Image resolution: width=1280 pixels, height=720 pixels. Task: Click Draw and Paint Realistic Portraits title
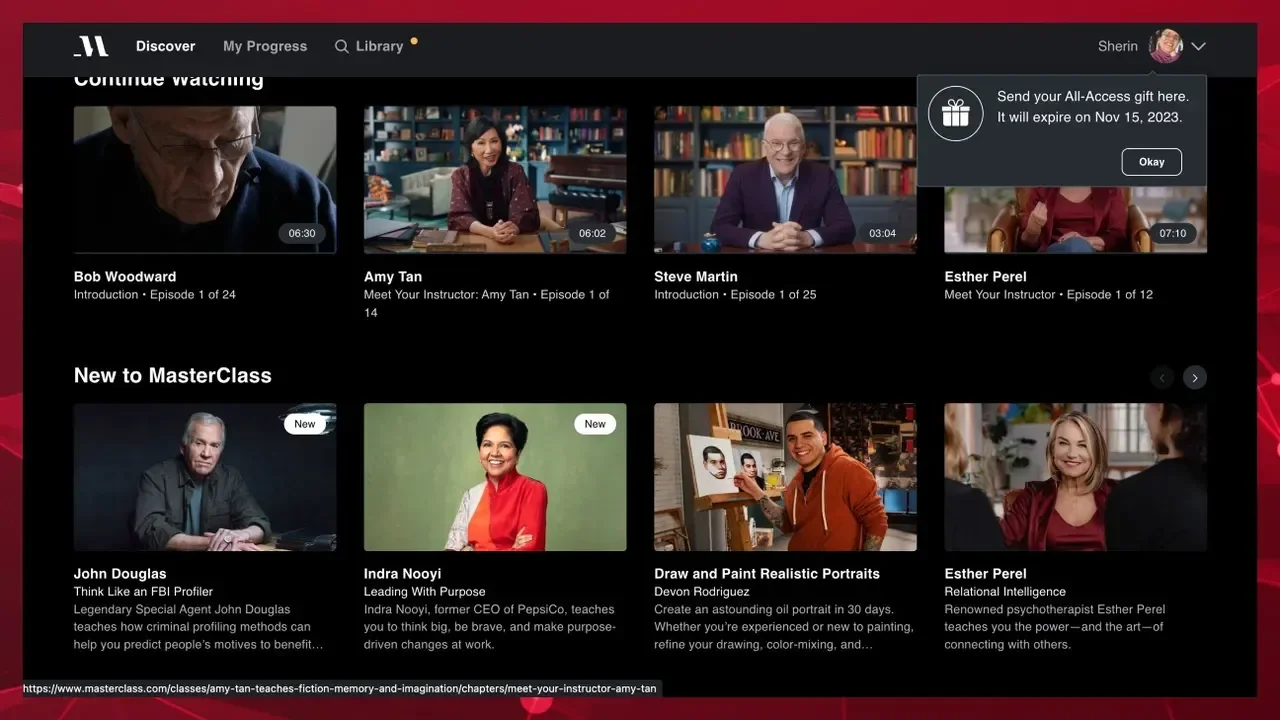(767, 574)
